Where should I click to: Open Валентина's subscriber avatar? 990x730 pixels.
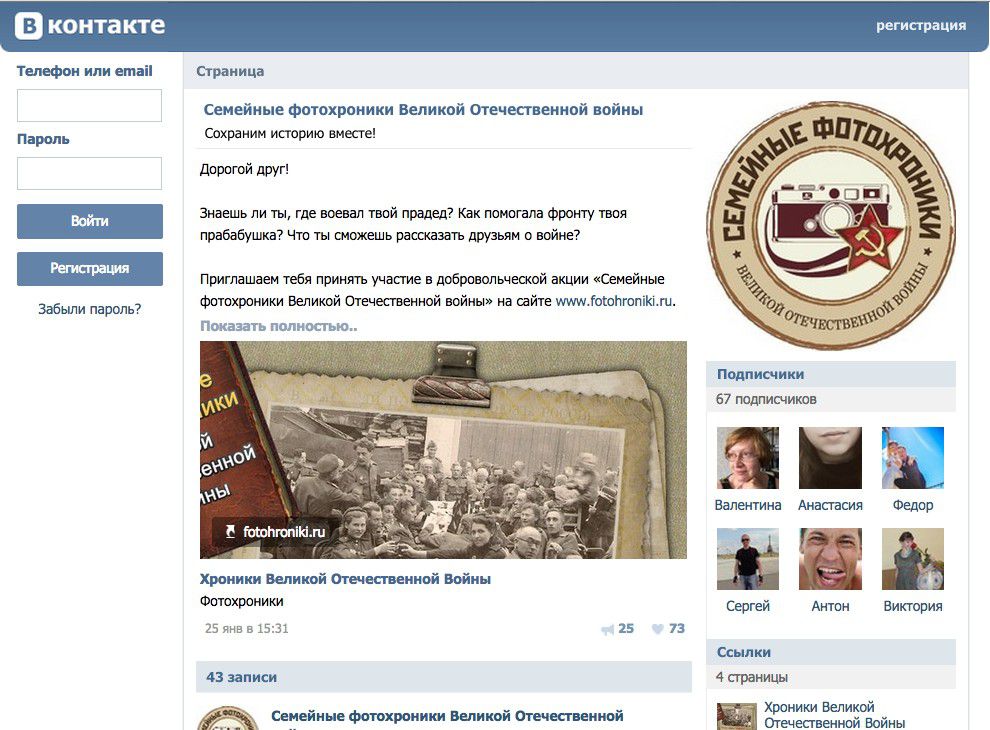(x=748, y=458)
